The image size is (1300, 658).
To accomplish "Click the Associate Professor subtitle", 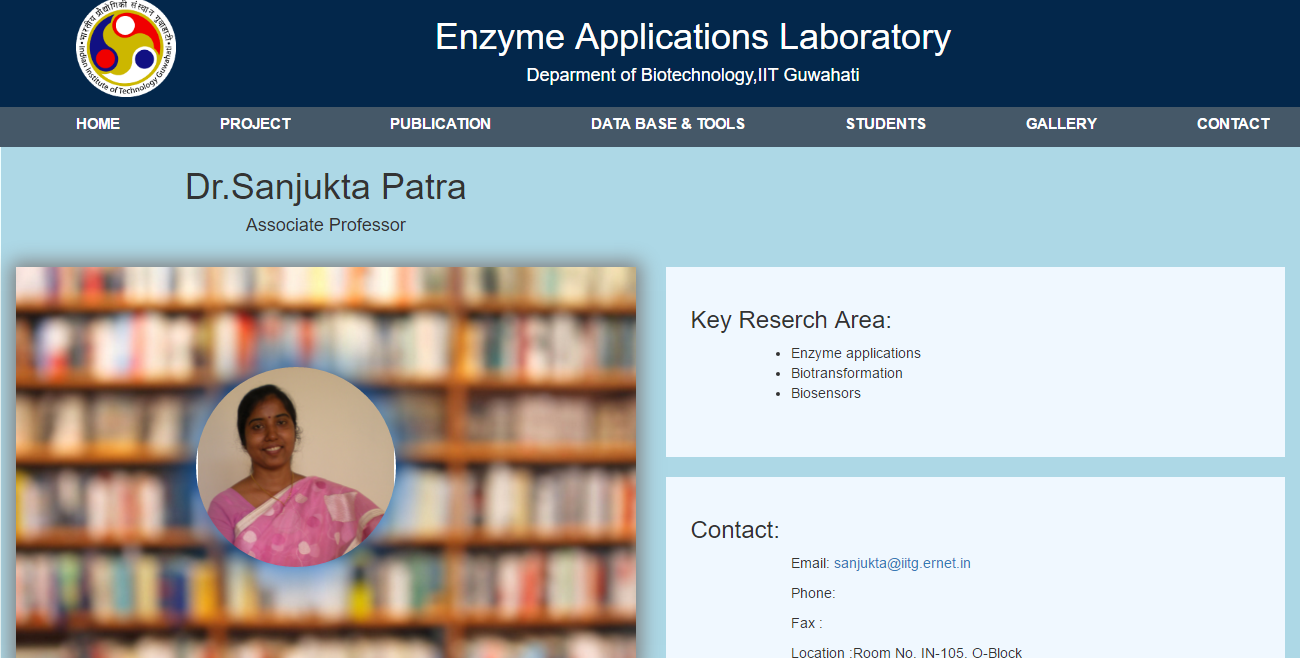I will pyautogui.click(x=326, y=225).
